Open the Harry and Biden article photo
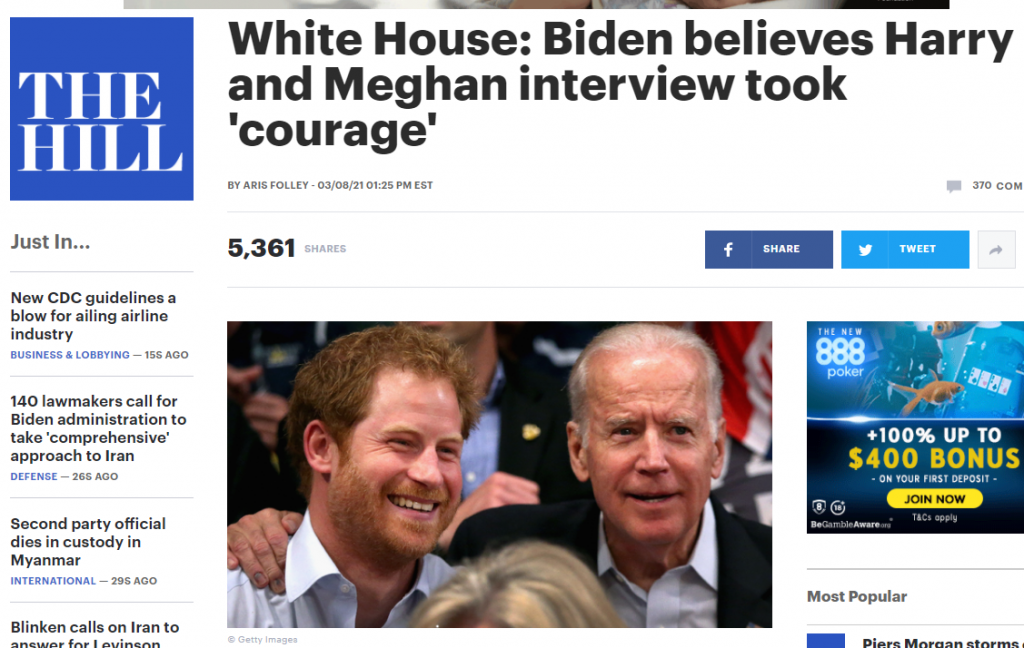Screen dimensions: 1024x648 click(500, 474)
